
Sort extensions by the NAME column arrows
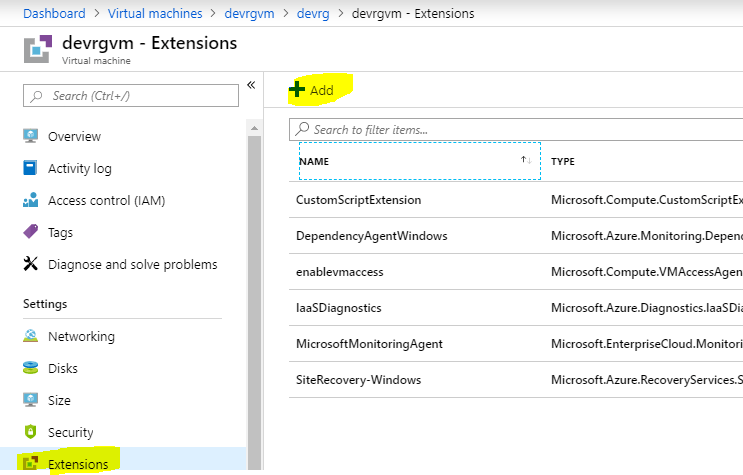click(x=525, y=160)
